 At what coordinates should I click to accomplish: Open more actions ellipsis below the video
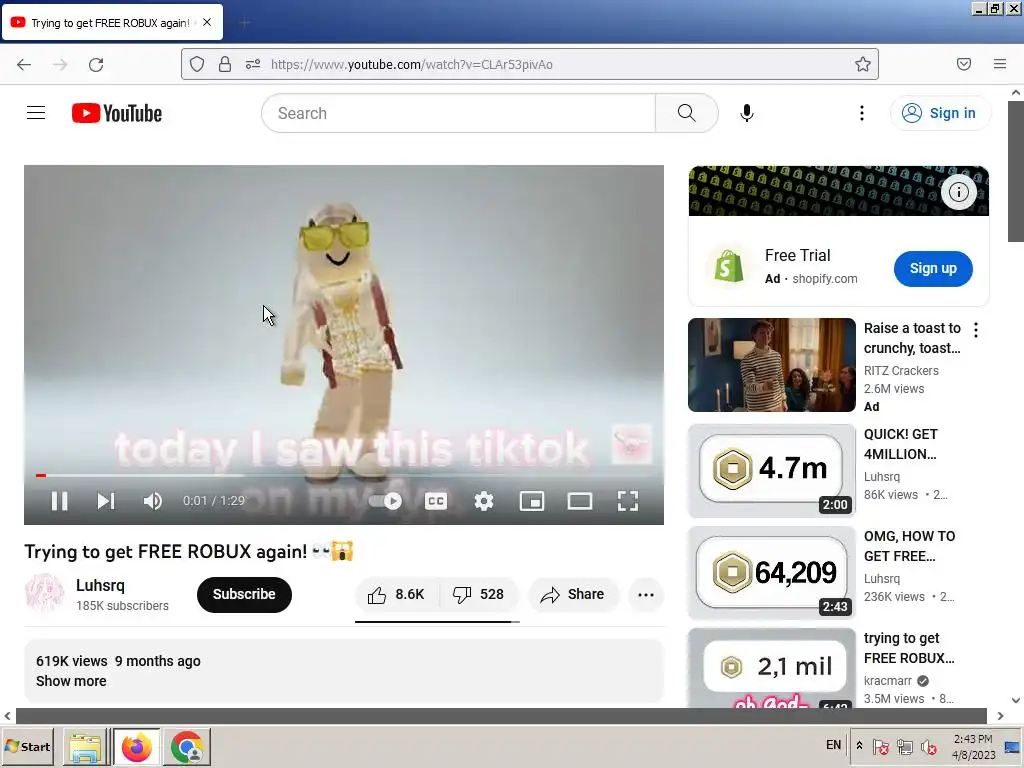pyautogui.click(x=646, y=594)
